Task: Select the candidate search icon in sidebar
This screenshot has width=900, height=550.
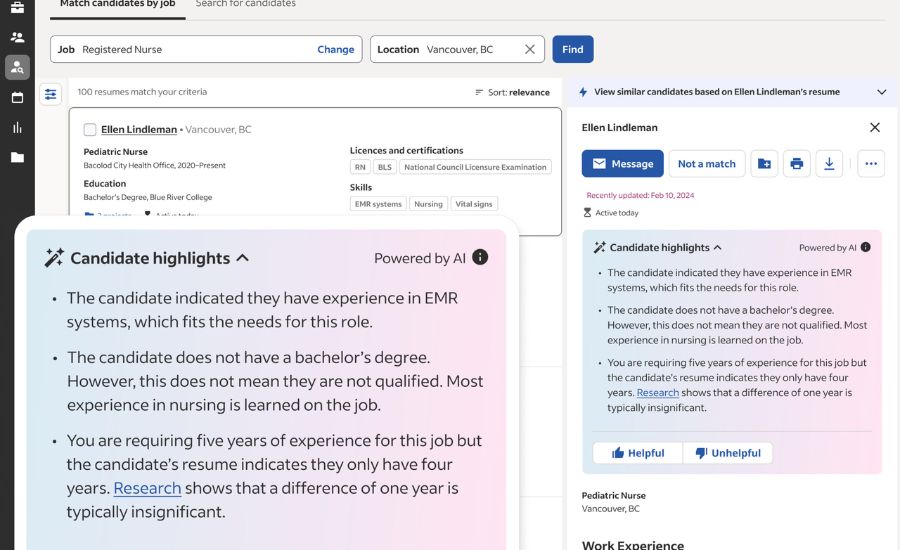Action: coord(17,67)
